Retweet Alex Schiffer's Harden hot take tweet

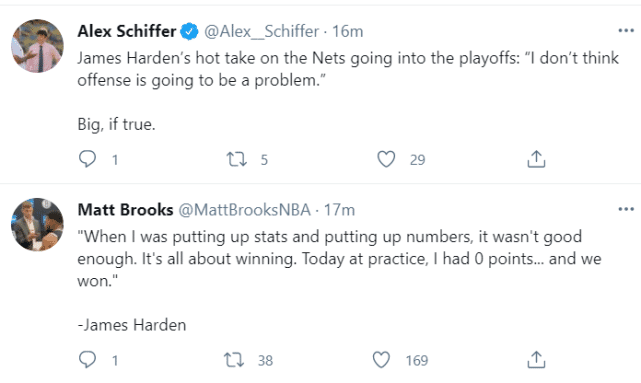[x=237, y=159]
